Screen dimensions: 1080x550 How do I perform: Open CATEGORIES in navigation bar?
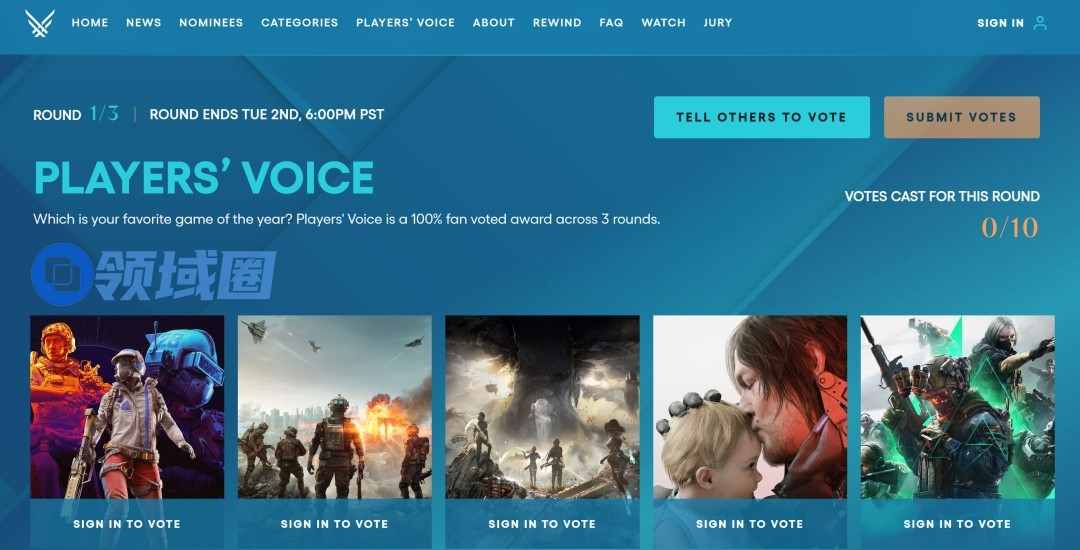click(x=300, y=23)
